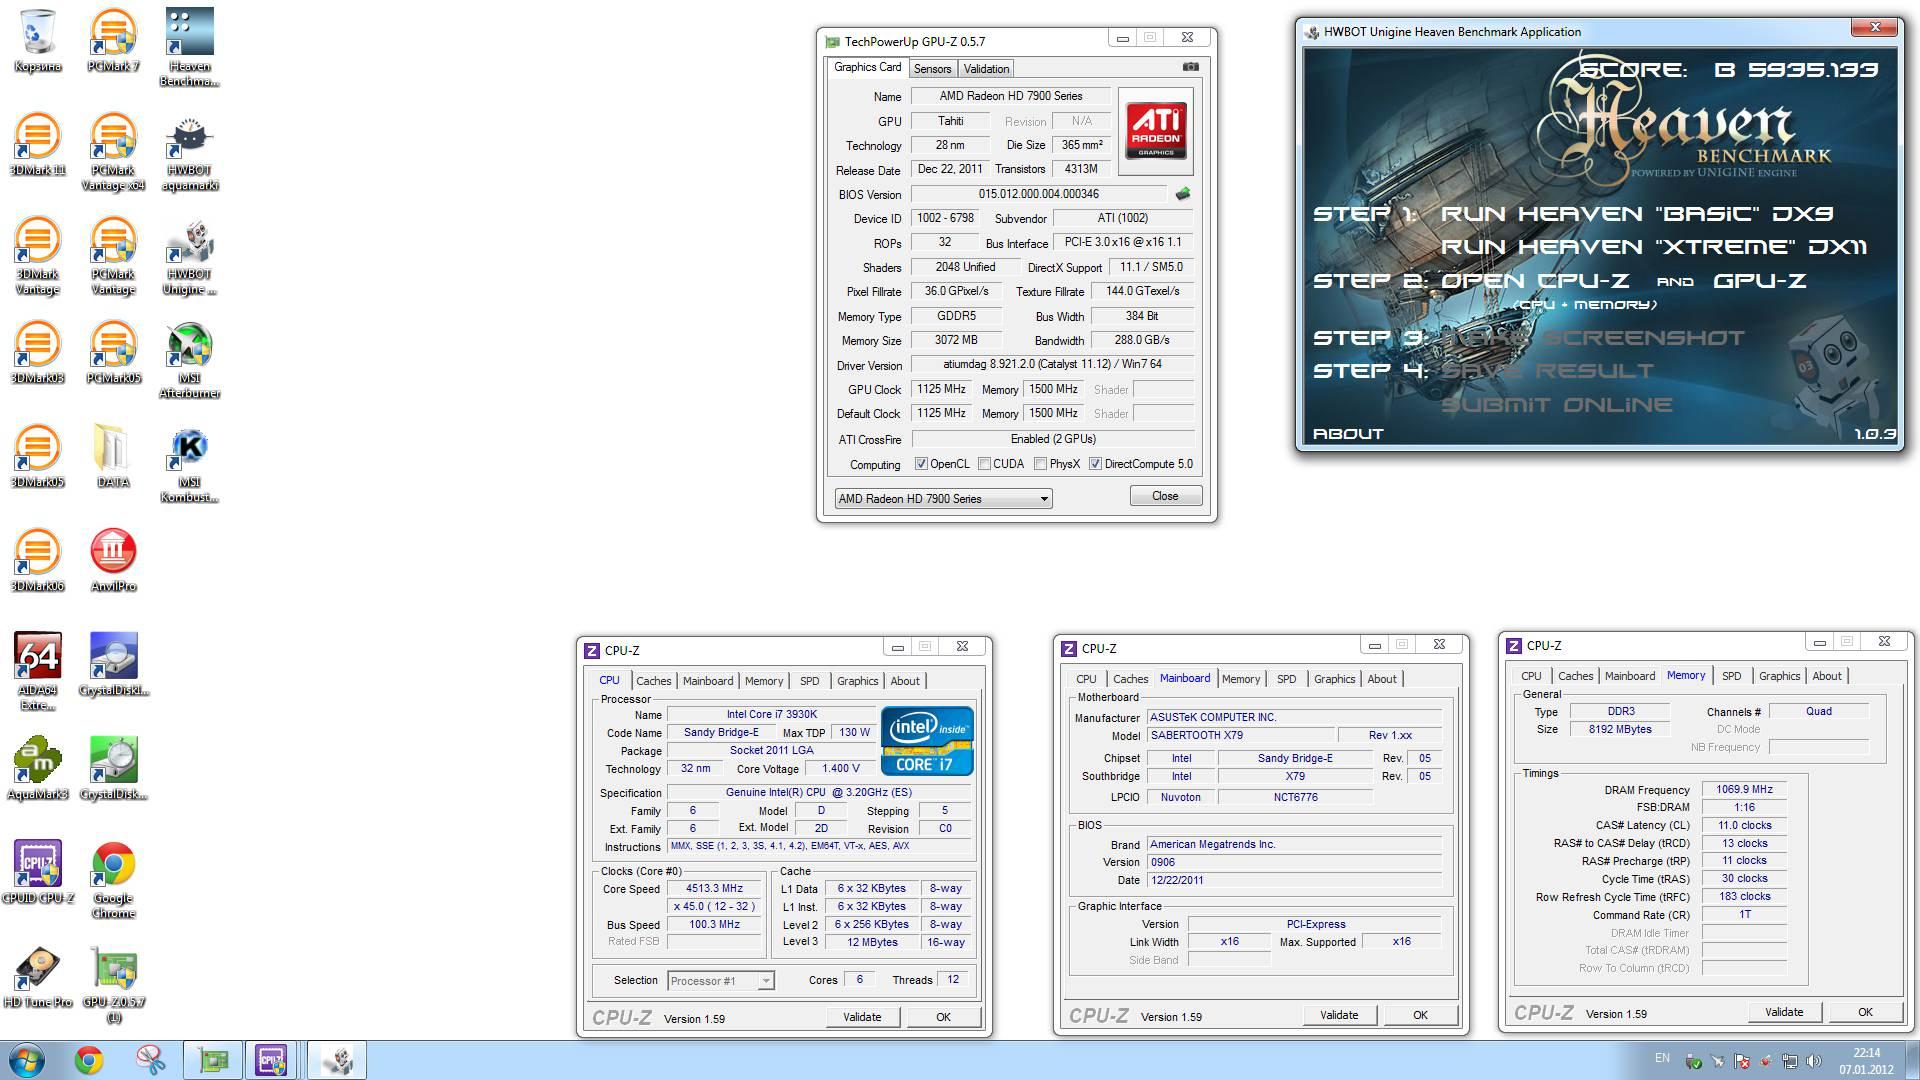Toggle the DirectCompute 5.0 checkbox

coord(1095,464)
